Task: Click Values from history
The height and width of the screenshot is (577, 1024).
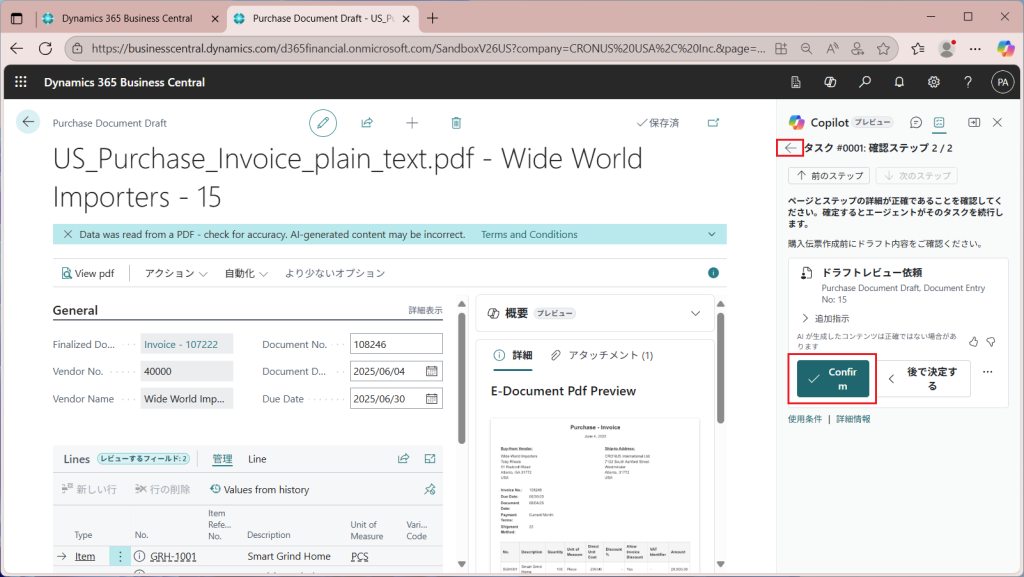Action: coord(259,490)
